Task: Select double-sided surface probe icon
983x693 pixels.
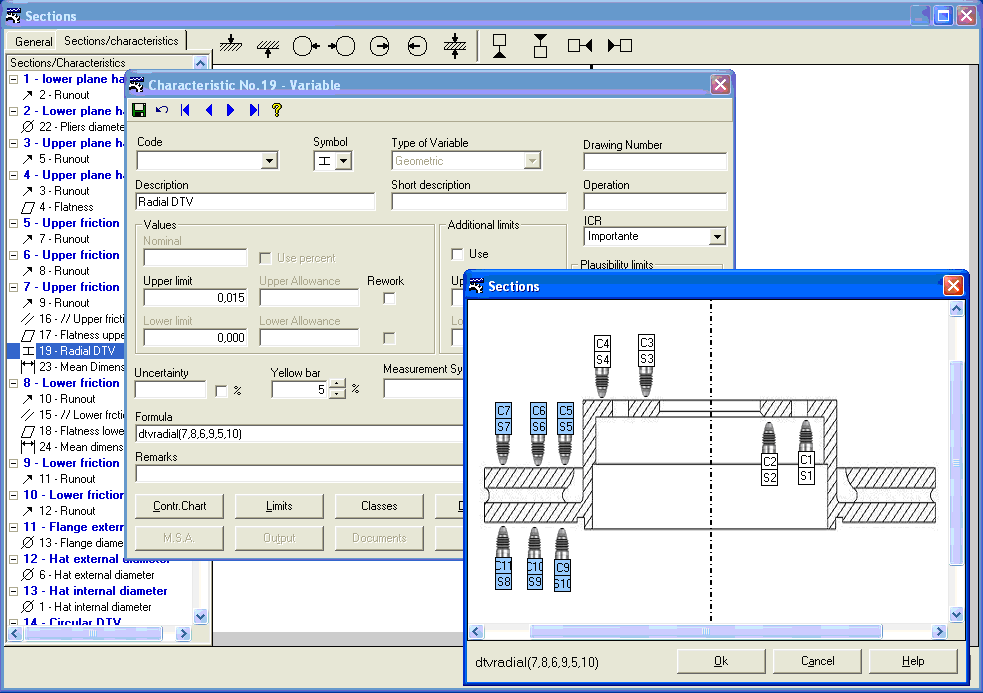Action: coord(455,46)
